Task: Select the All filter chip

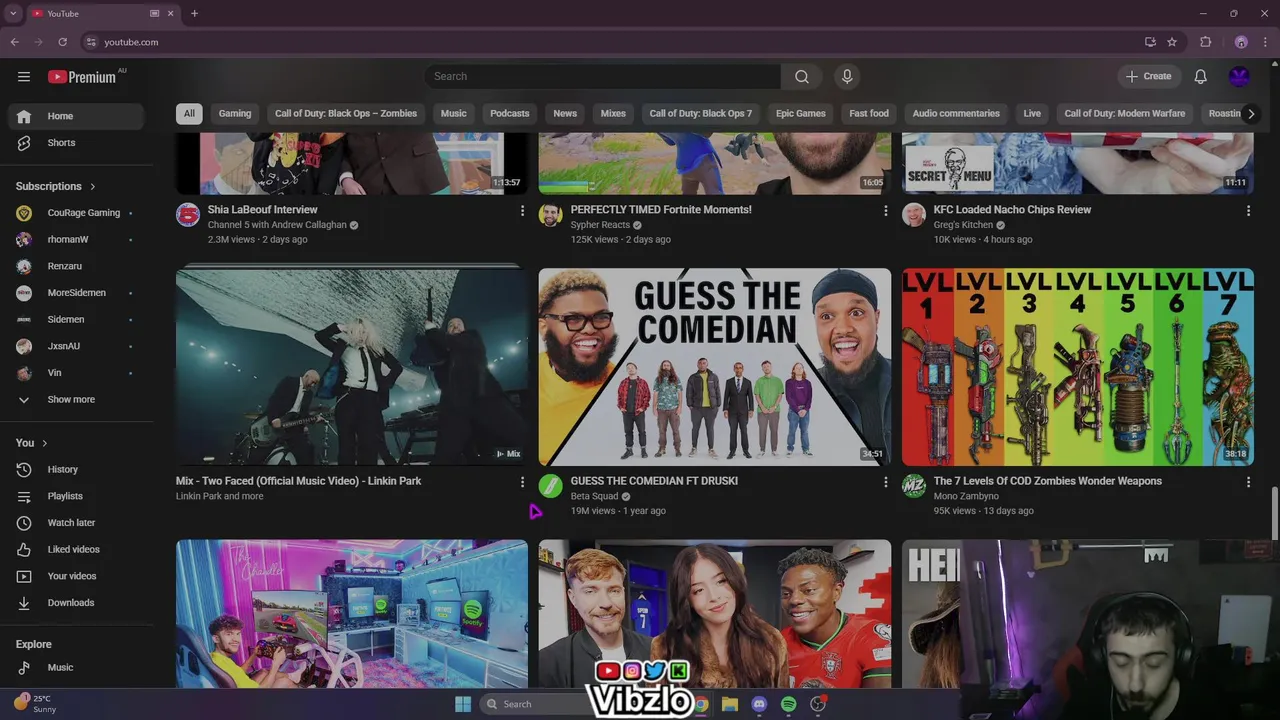Action: [189, 113]
